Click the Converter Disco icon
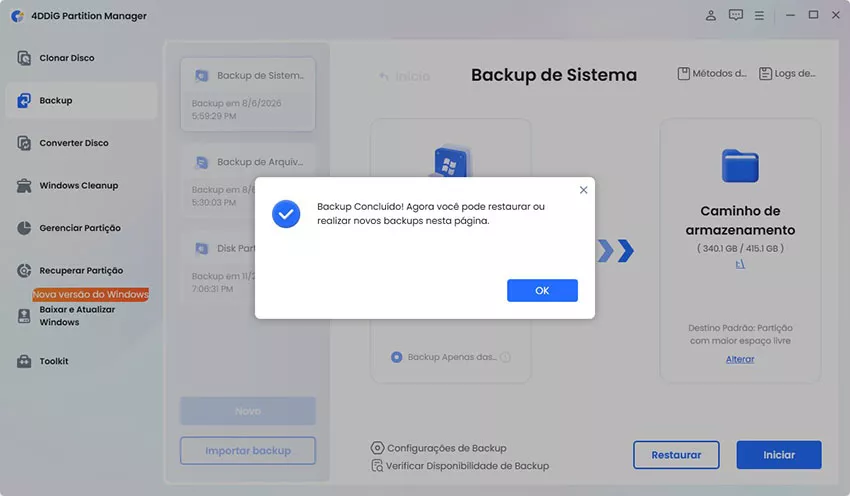 [x=24, y=143]
